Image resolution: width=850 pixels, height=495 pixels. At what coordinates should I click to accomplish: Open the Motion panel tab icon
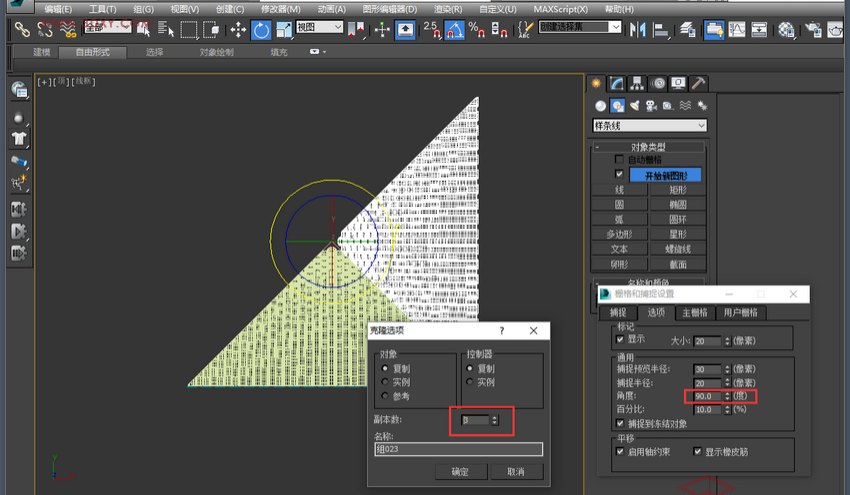click(658, 83)
